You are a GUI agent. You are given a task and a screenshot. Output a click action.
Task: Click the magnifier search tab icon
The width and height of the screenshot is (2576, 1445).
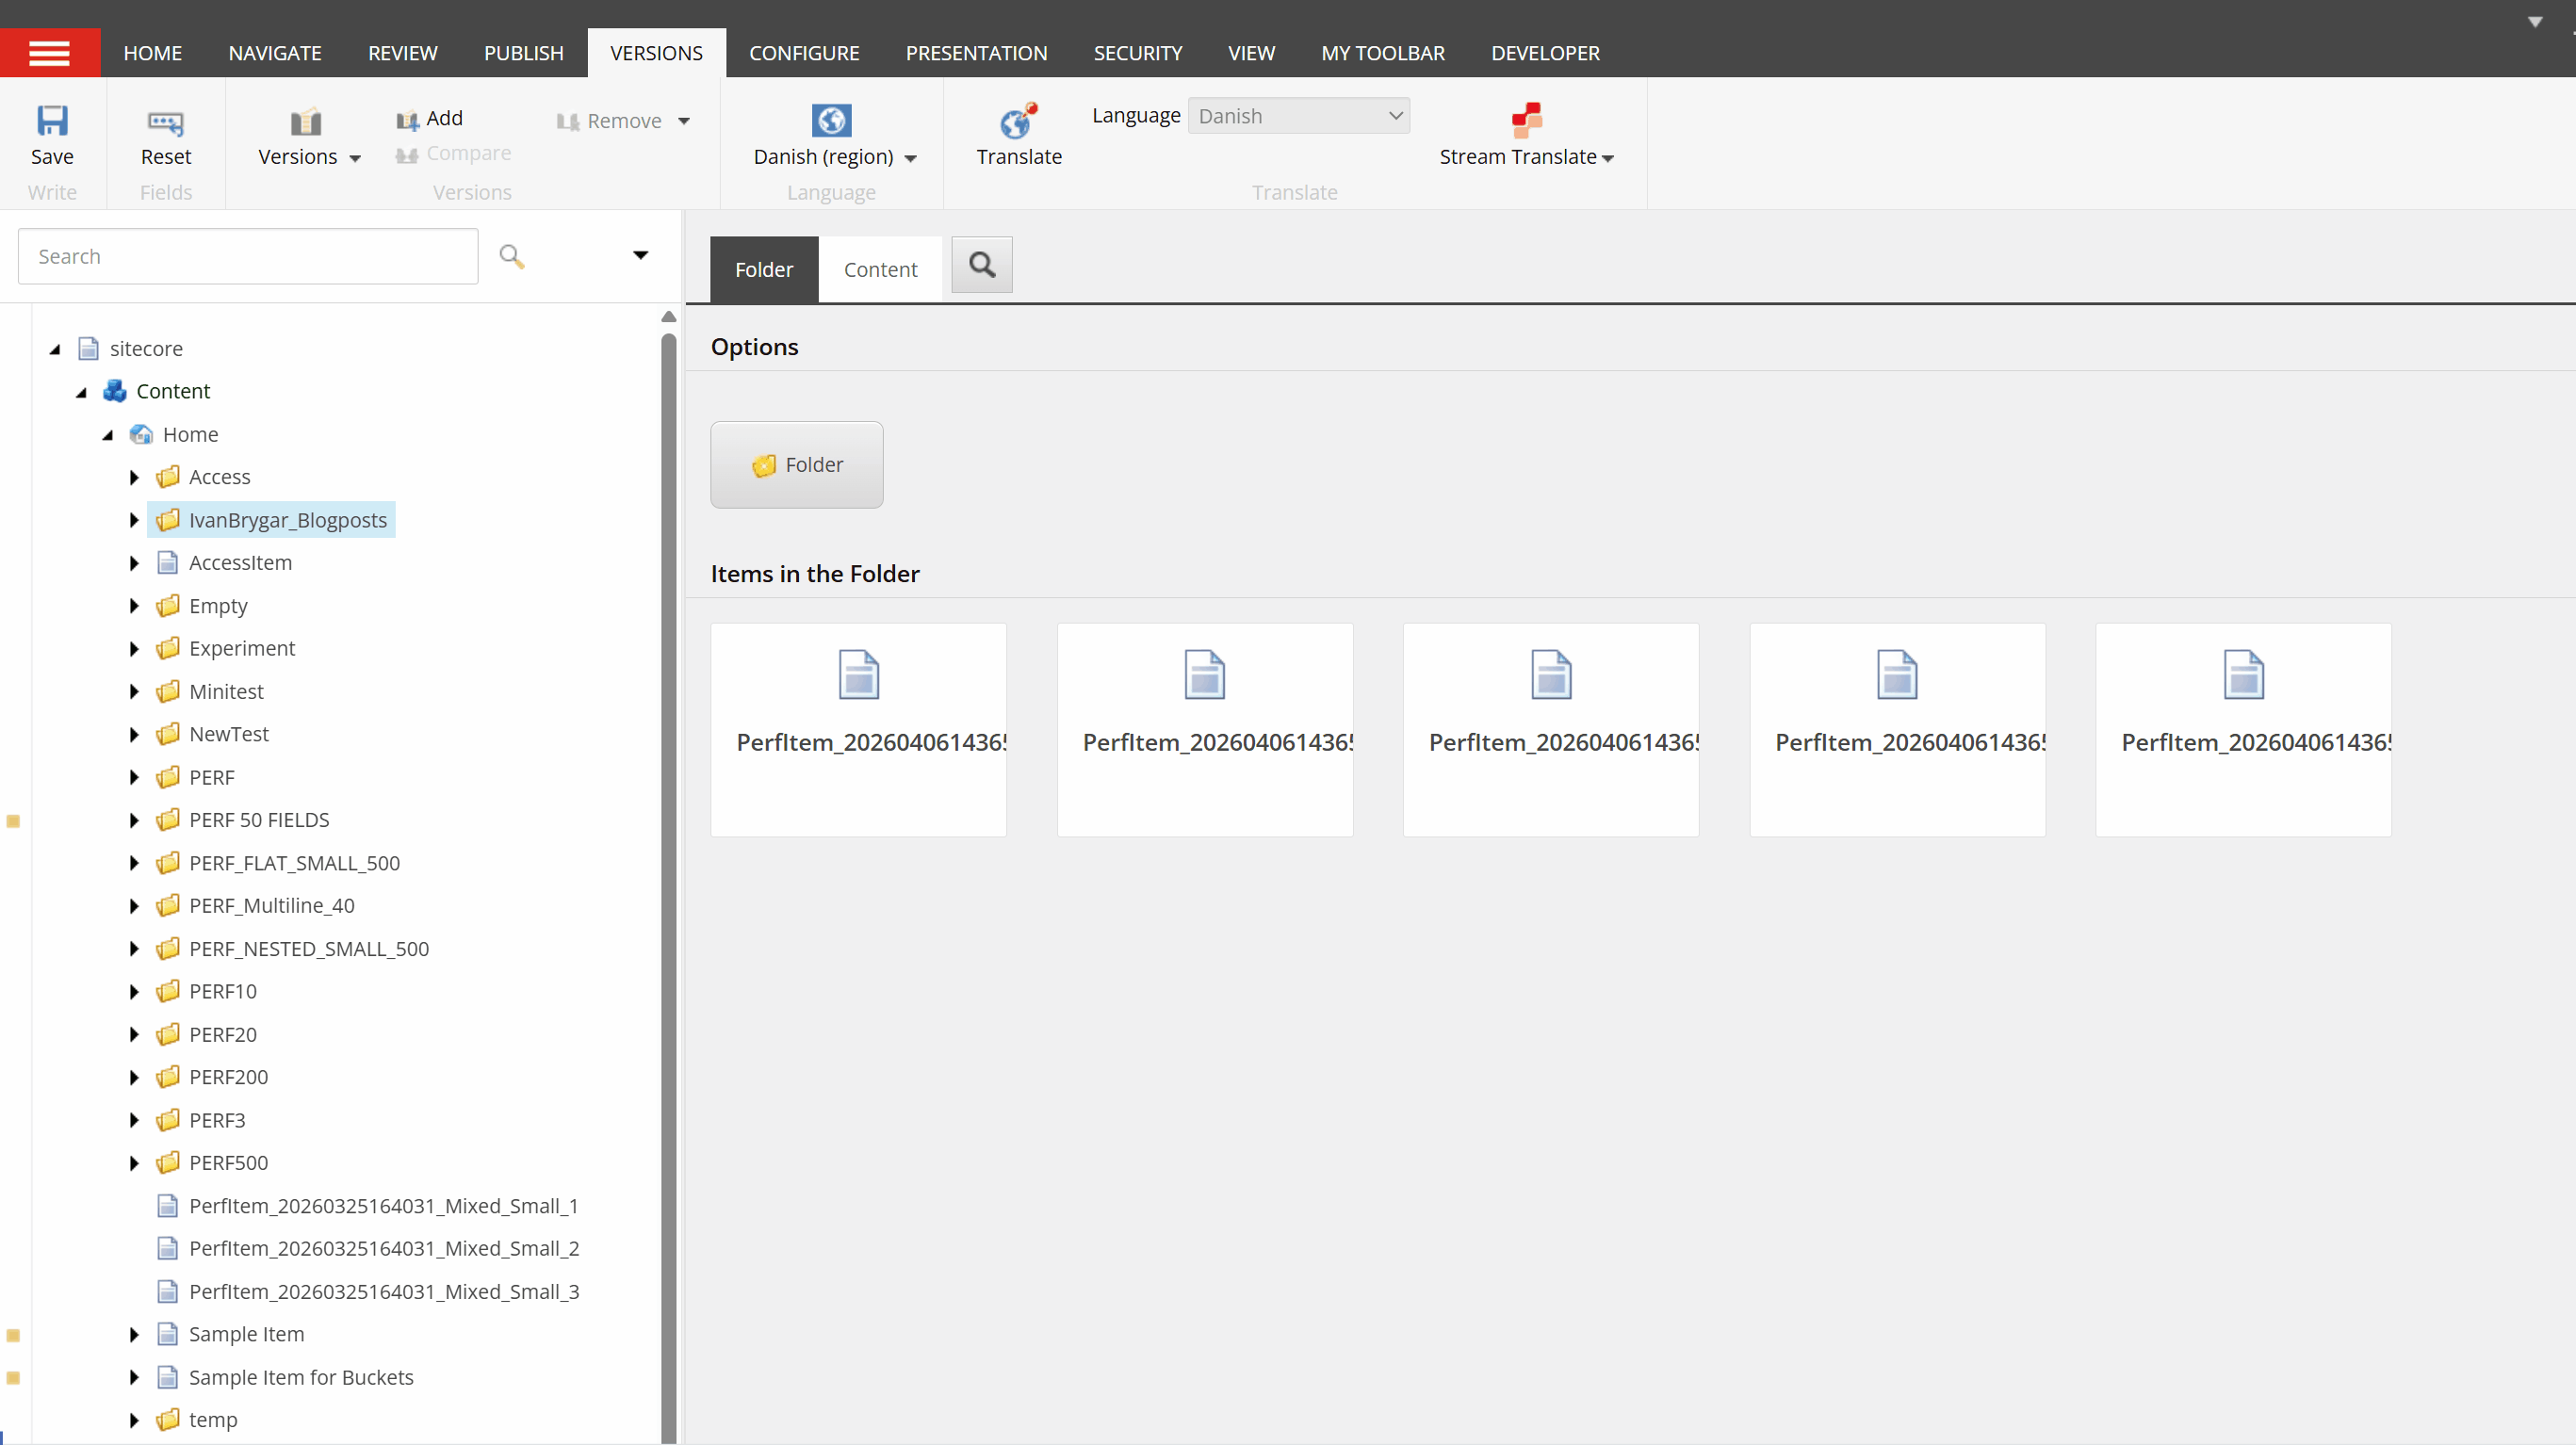click(x=981, y=265)
